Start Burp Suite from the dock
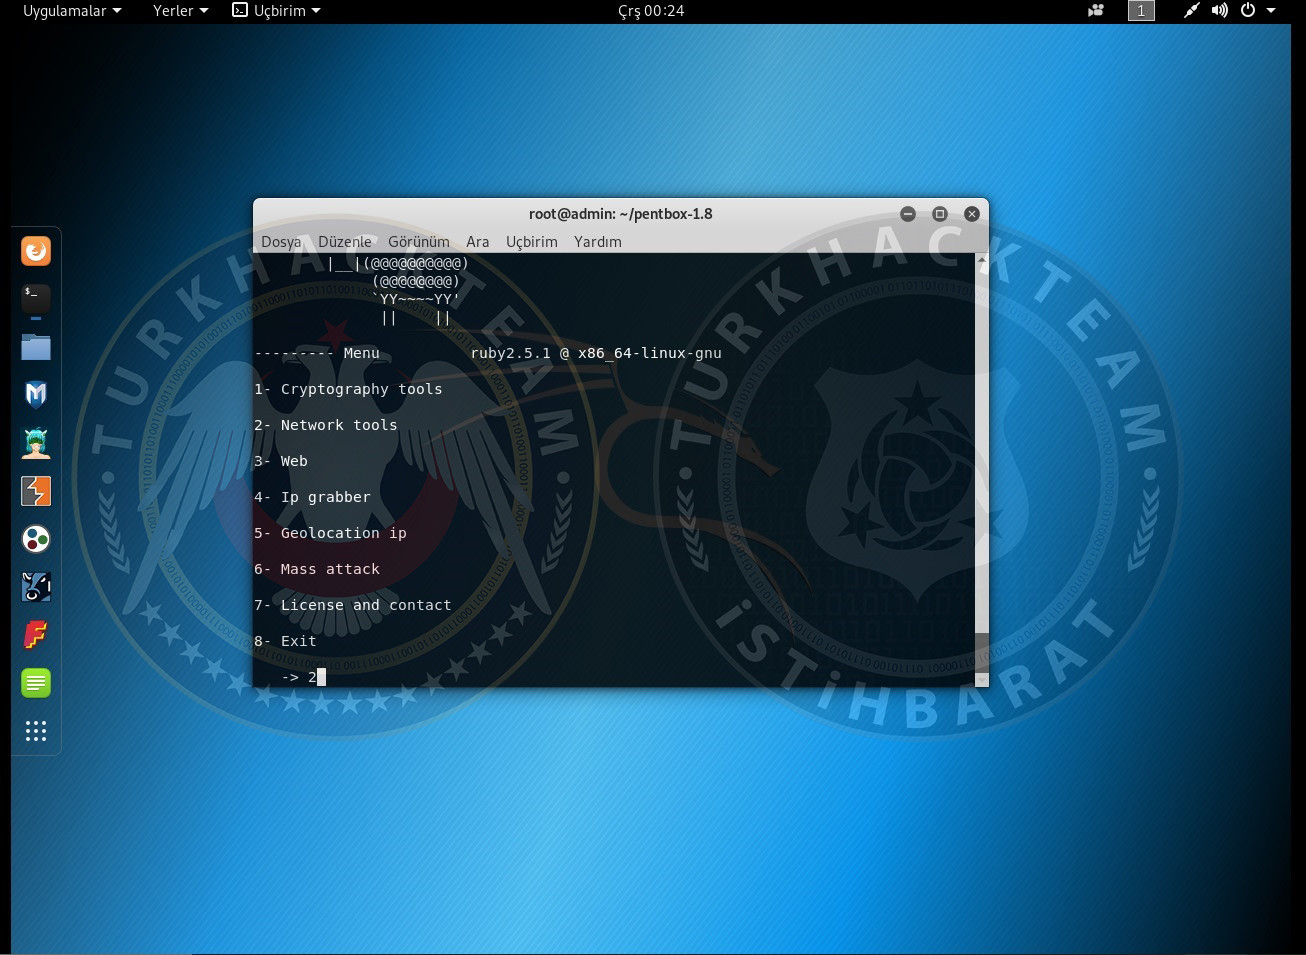The height and width of the screenshot is (955, 1306). tap(36, 490)
